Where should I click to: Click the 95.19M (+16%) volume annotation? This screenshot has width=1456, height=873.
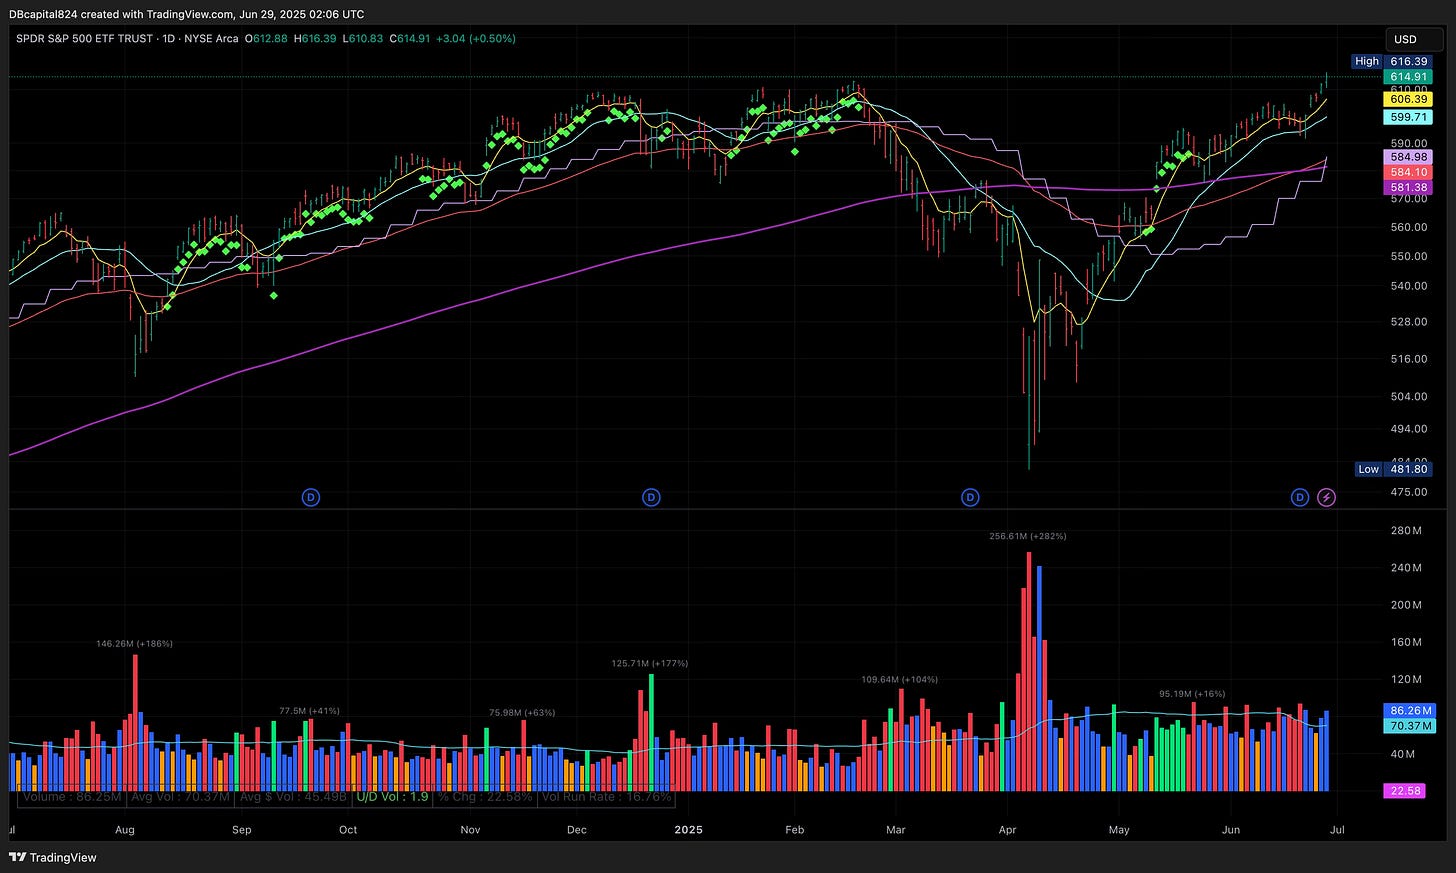point(1192,694)
